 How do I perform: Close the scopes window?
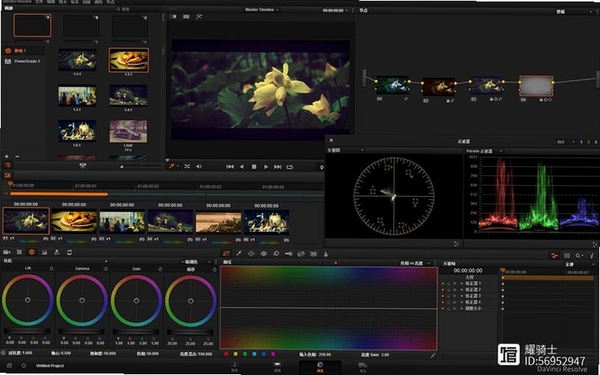331,140
